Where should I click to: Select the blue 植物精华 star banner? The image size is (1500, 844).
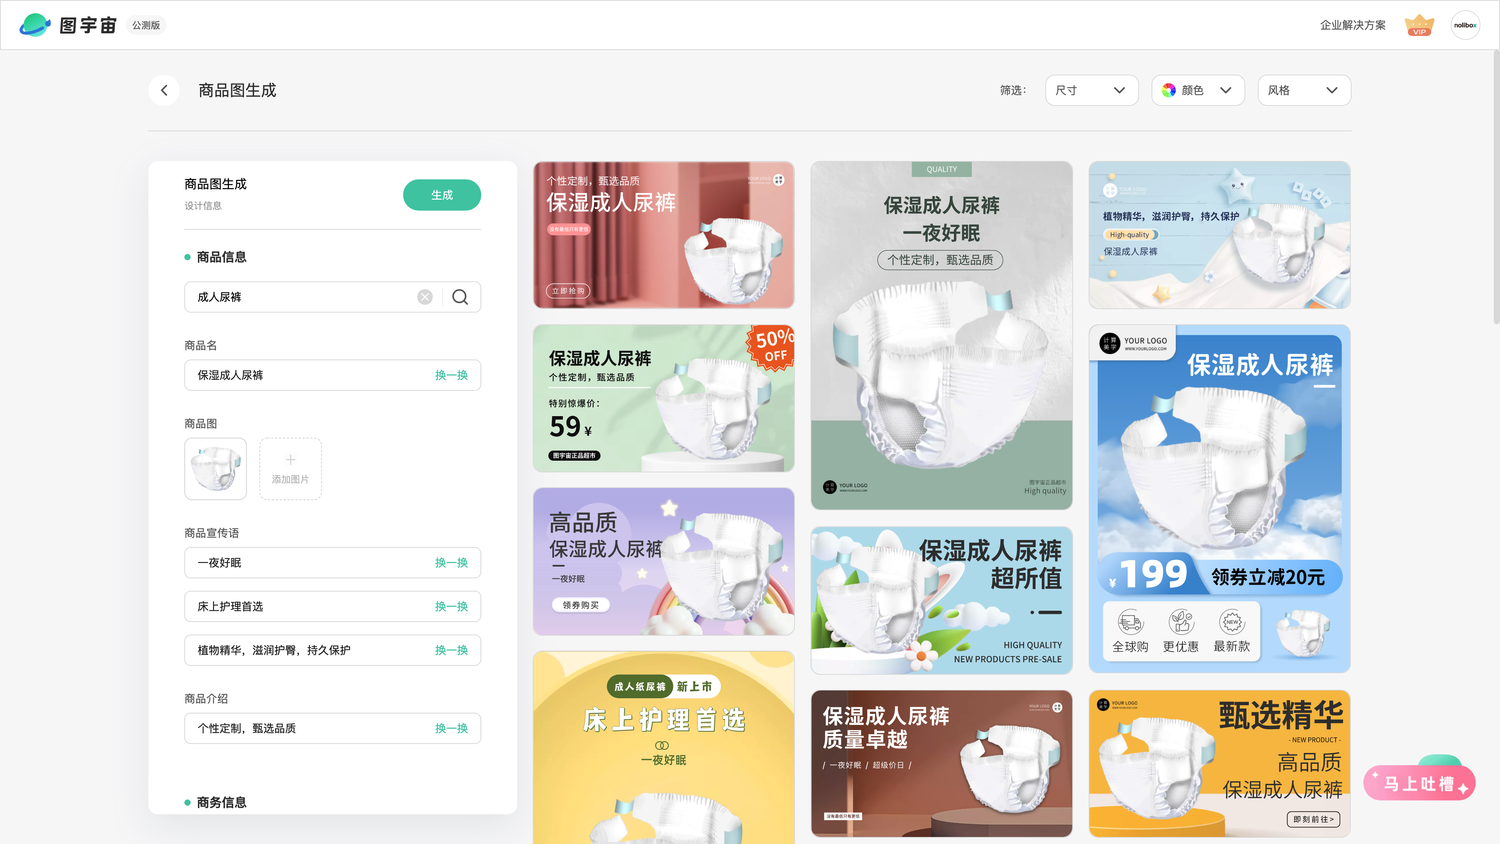1219,235
